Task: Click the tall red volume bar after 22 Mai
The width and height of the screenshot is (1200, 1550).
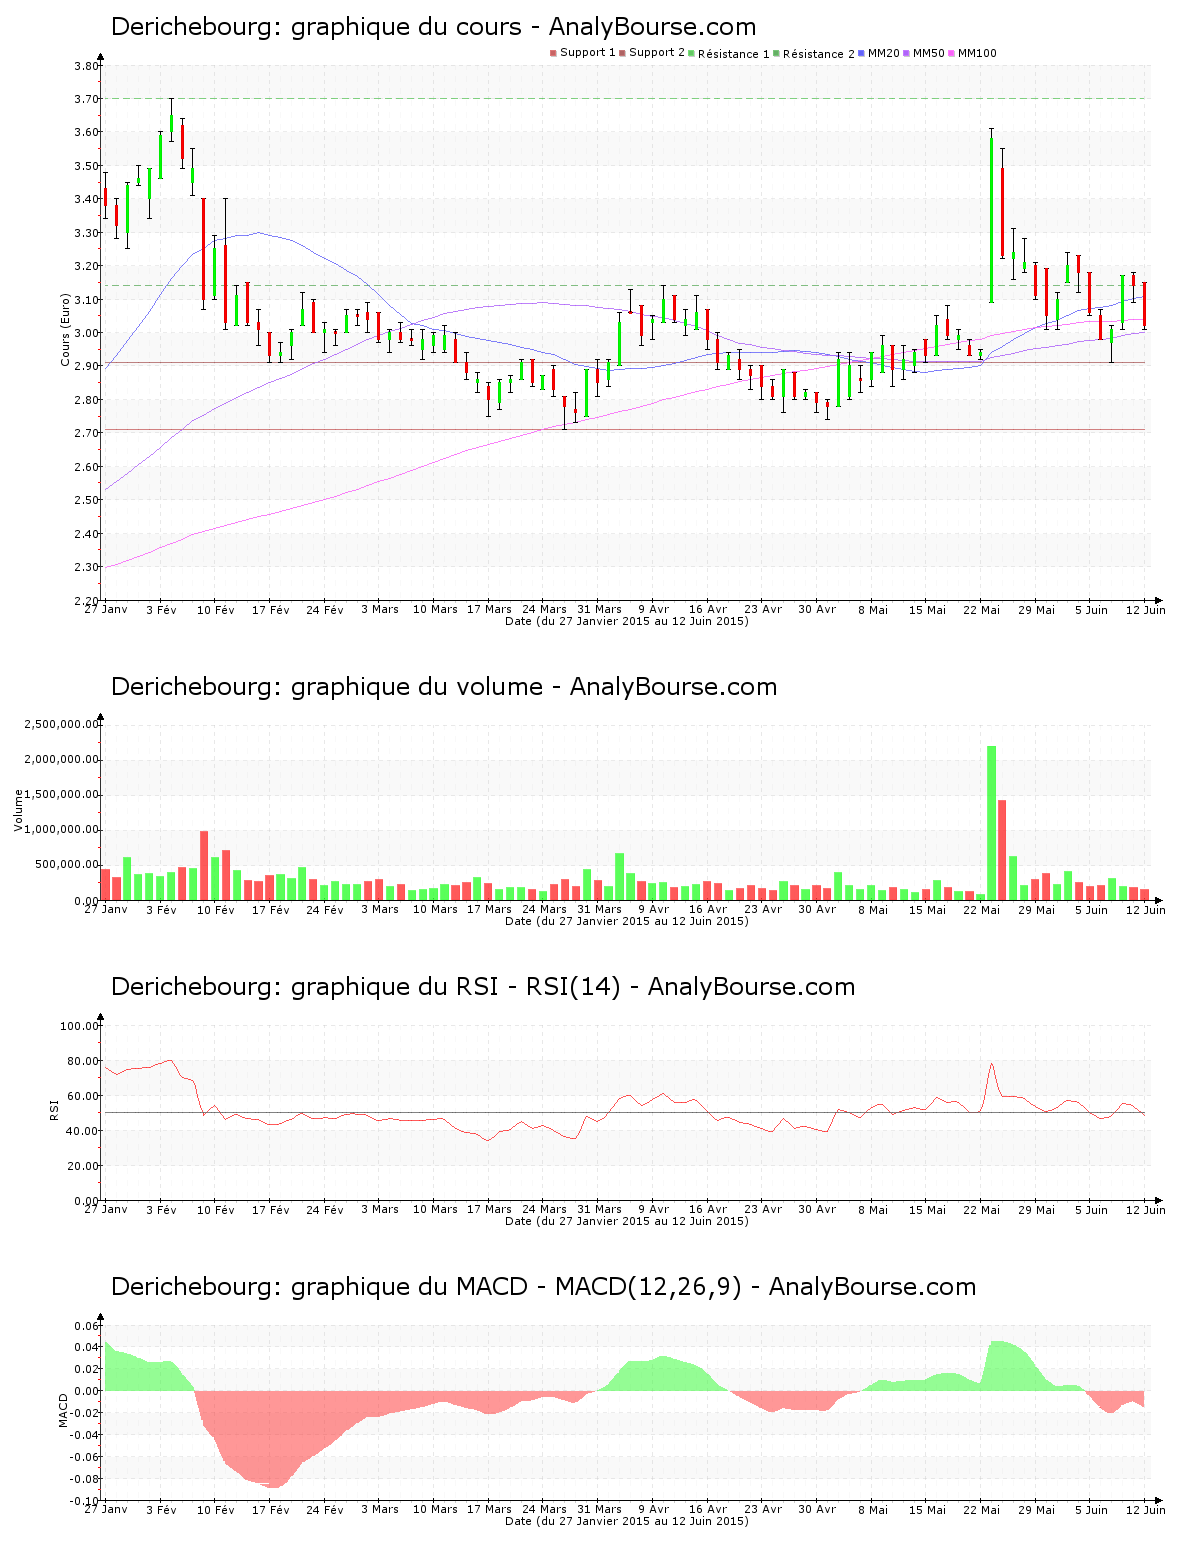Action: (1002, 850)
